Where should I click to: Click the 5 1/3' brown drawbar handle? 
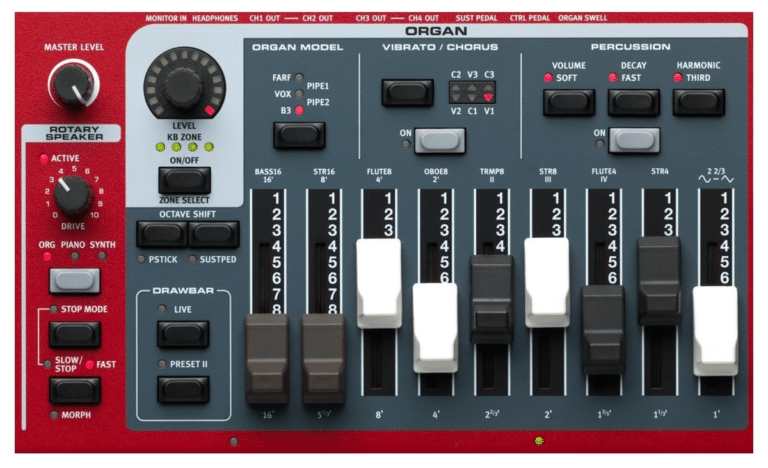pos(323,359)
